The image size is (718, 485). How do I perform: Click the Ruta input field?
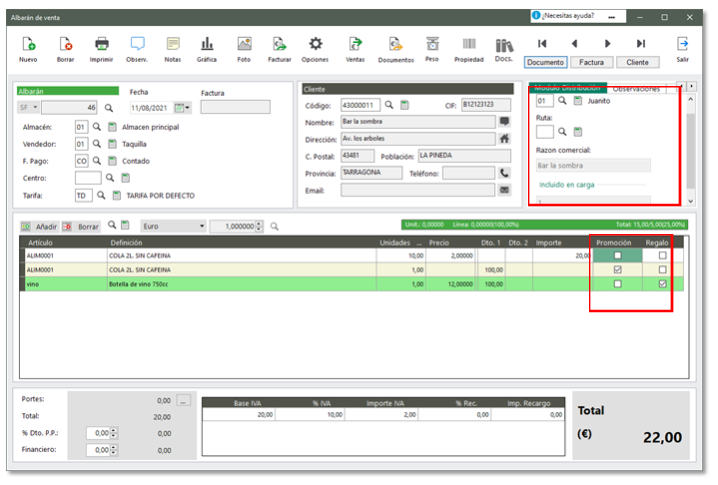[x=544, y=132]
